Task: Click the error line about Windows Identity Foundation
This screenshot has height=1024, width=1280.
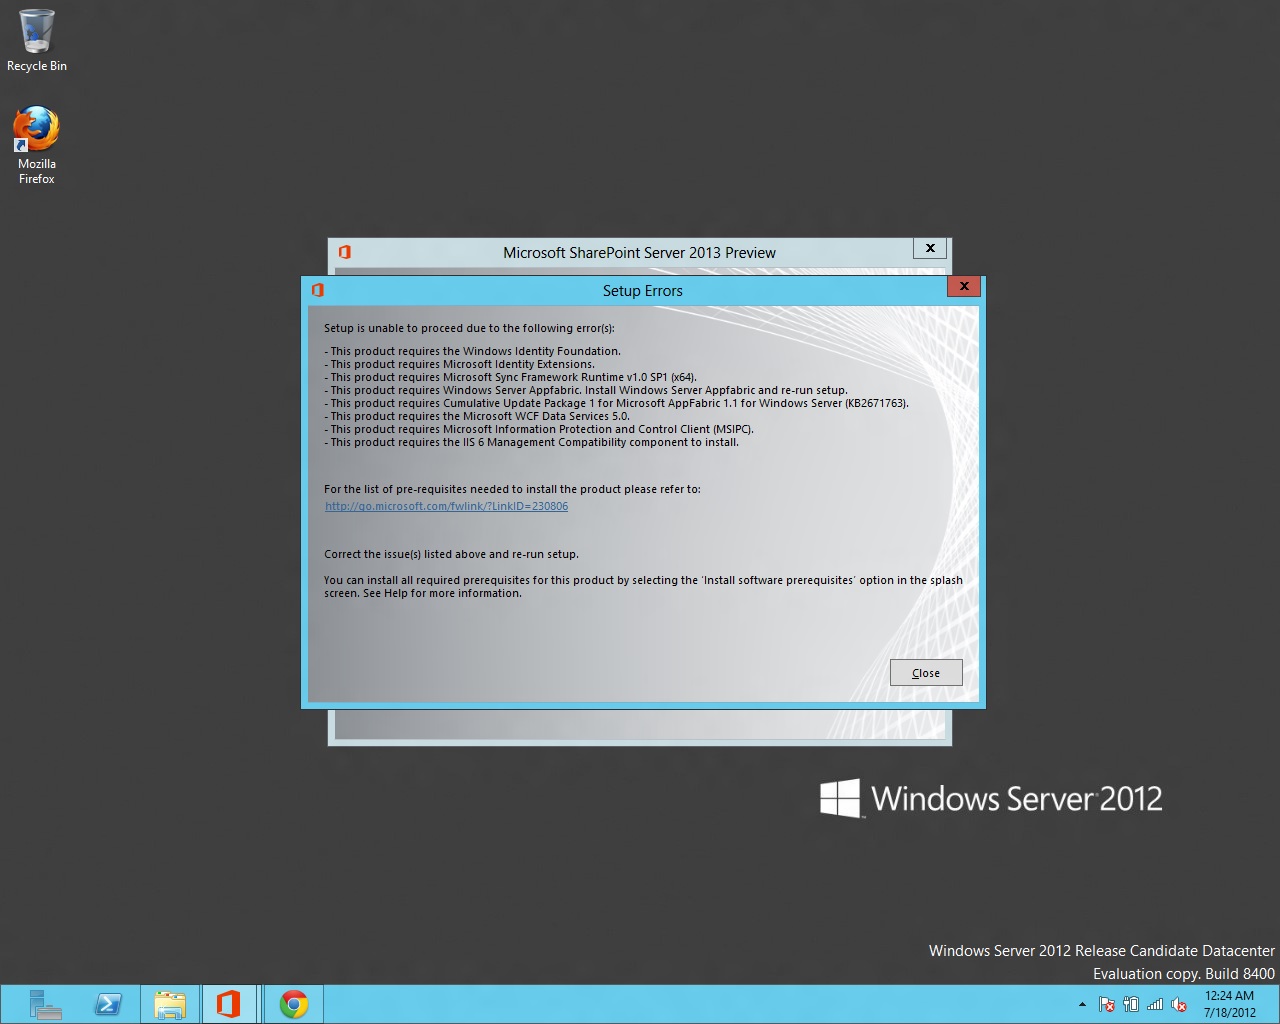Action: pyautogui.click(x=472, y=351)
